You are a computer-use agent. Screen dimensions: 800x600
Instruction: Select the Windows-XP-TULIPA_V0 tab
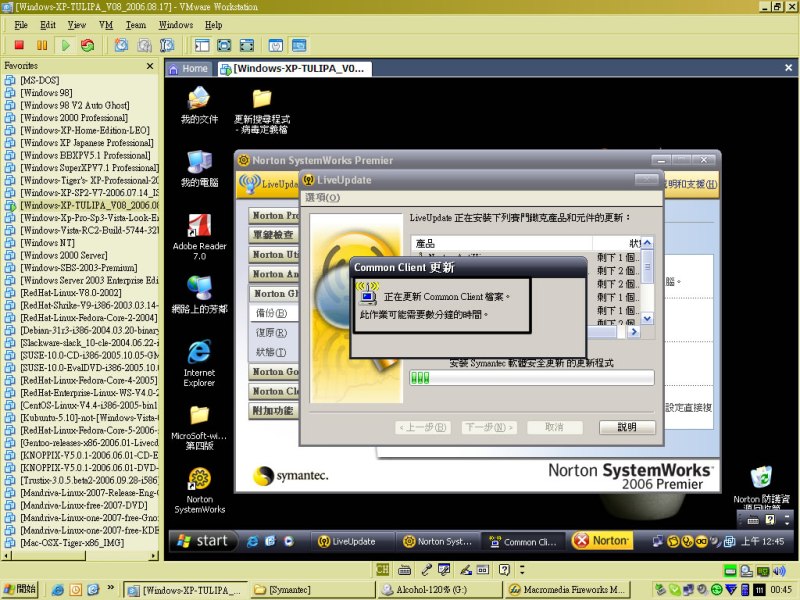[294, 68]
